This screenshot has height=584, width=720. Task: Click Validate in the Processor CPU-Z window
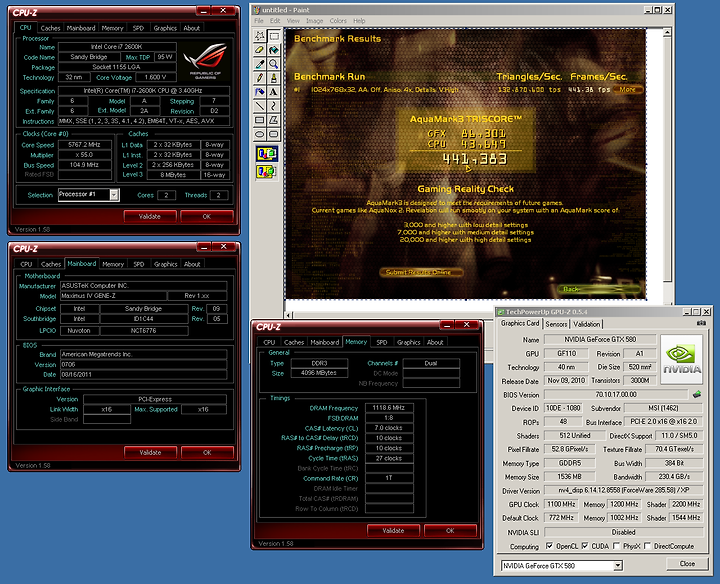150,216
